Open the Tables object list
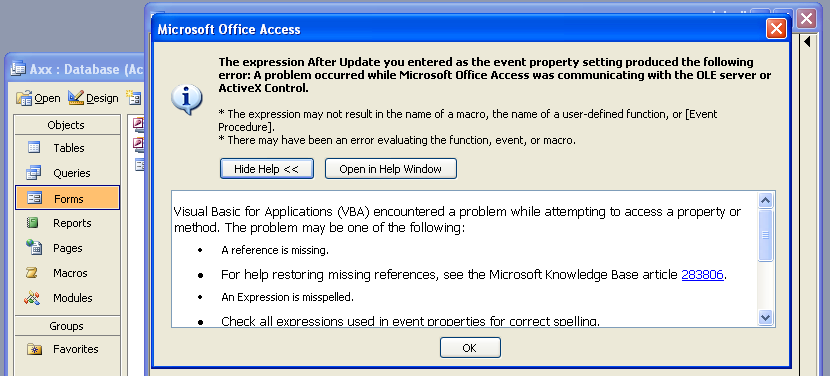The image size is (830, 376). (x=67, y=148)
